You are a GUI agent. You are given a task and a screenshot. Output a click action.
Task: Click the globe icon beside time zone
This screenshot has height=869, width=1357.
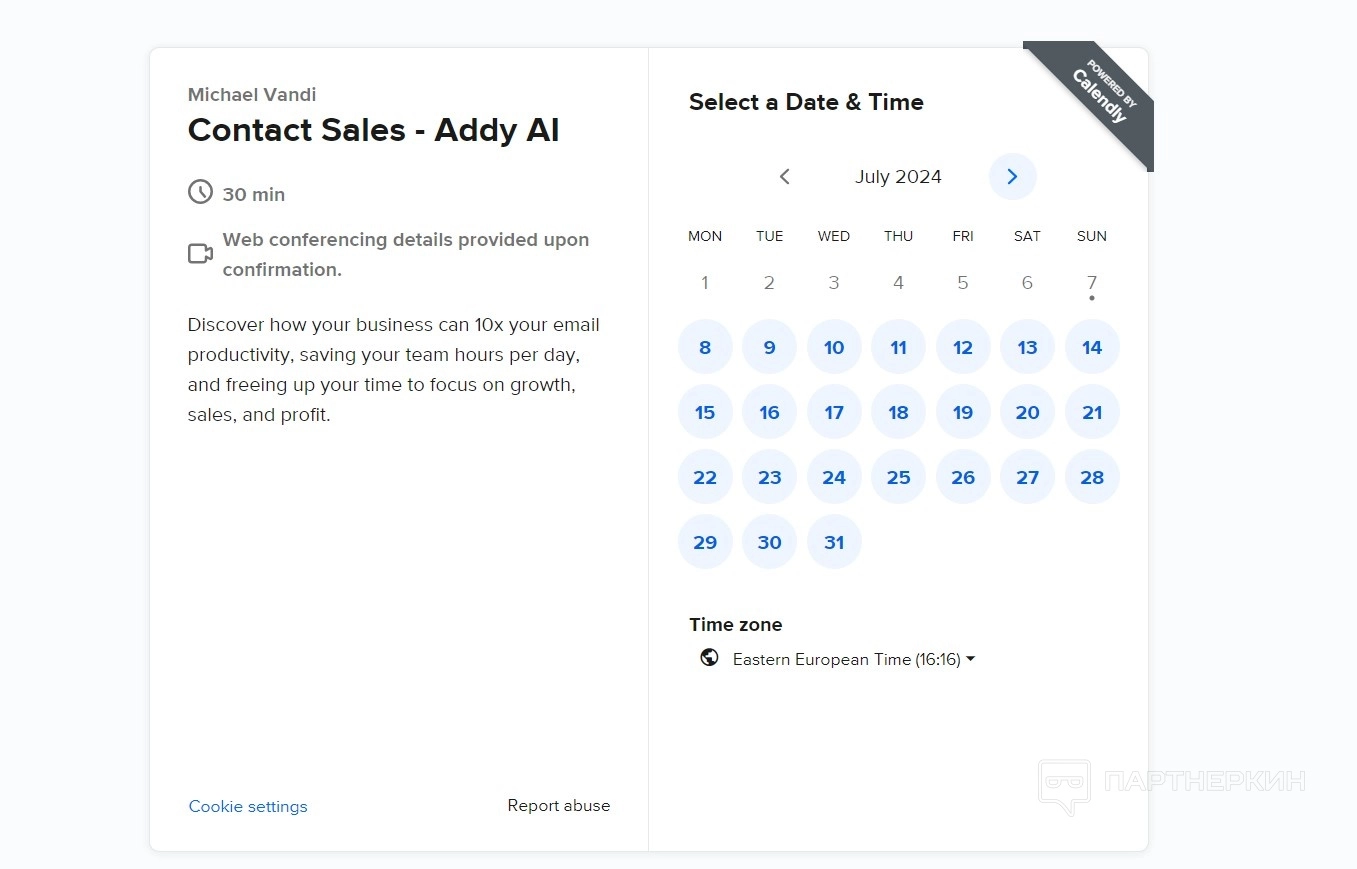[709, 658]
